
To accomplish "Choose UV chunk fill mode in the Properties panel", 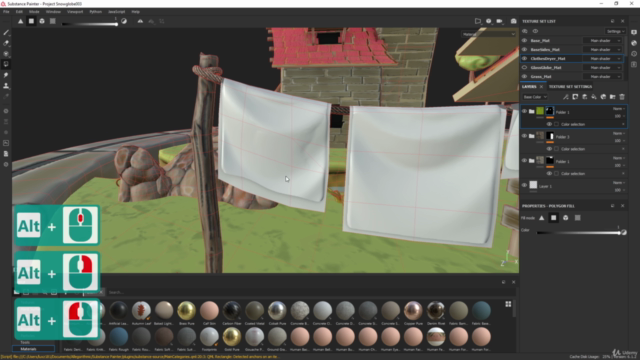I will click(x=578, y=218).
